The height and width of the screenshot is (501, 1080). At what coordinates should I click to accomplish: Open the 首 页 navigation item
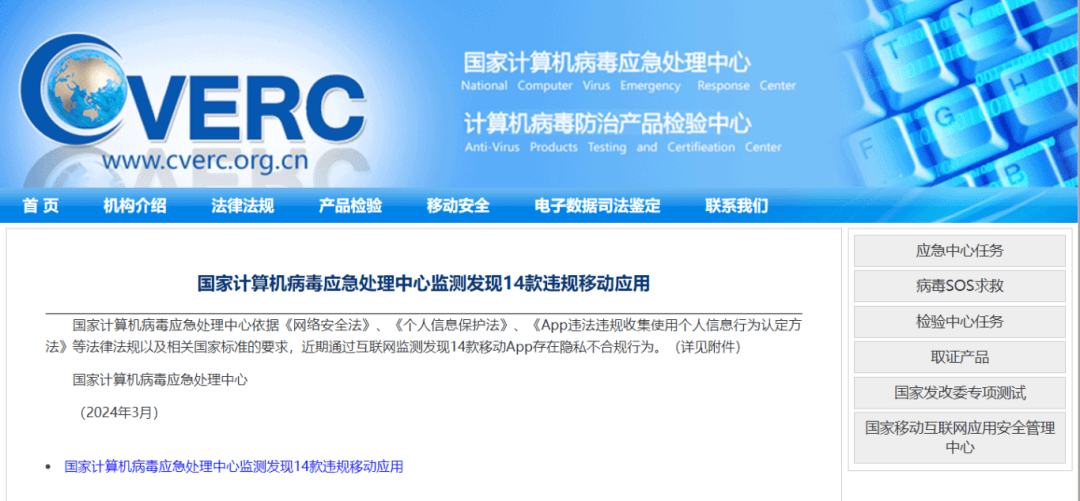[40, 205]
